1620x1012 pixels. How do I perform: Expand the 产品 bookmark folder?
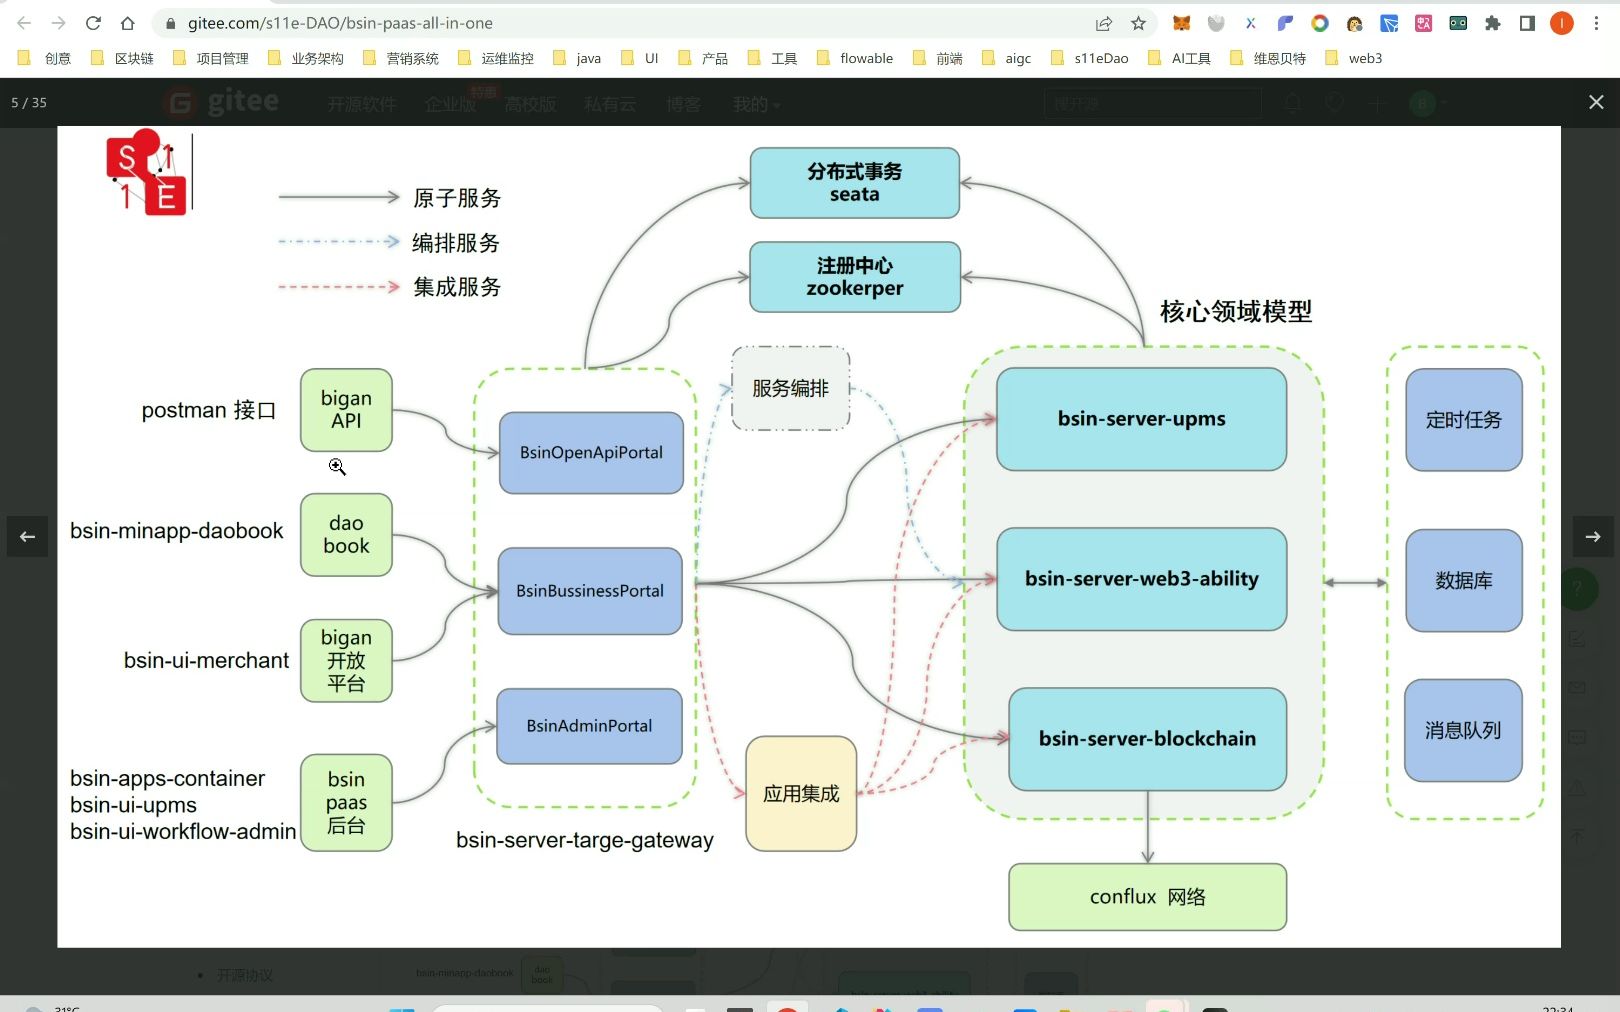(x=703, y=58)
